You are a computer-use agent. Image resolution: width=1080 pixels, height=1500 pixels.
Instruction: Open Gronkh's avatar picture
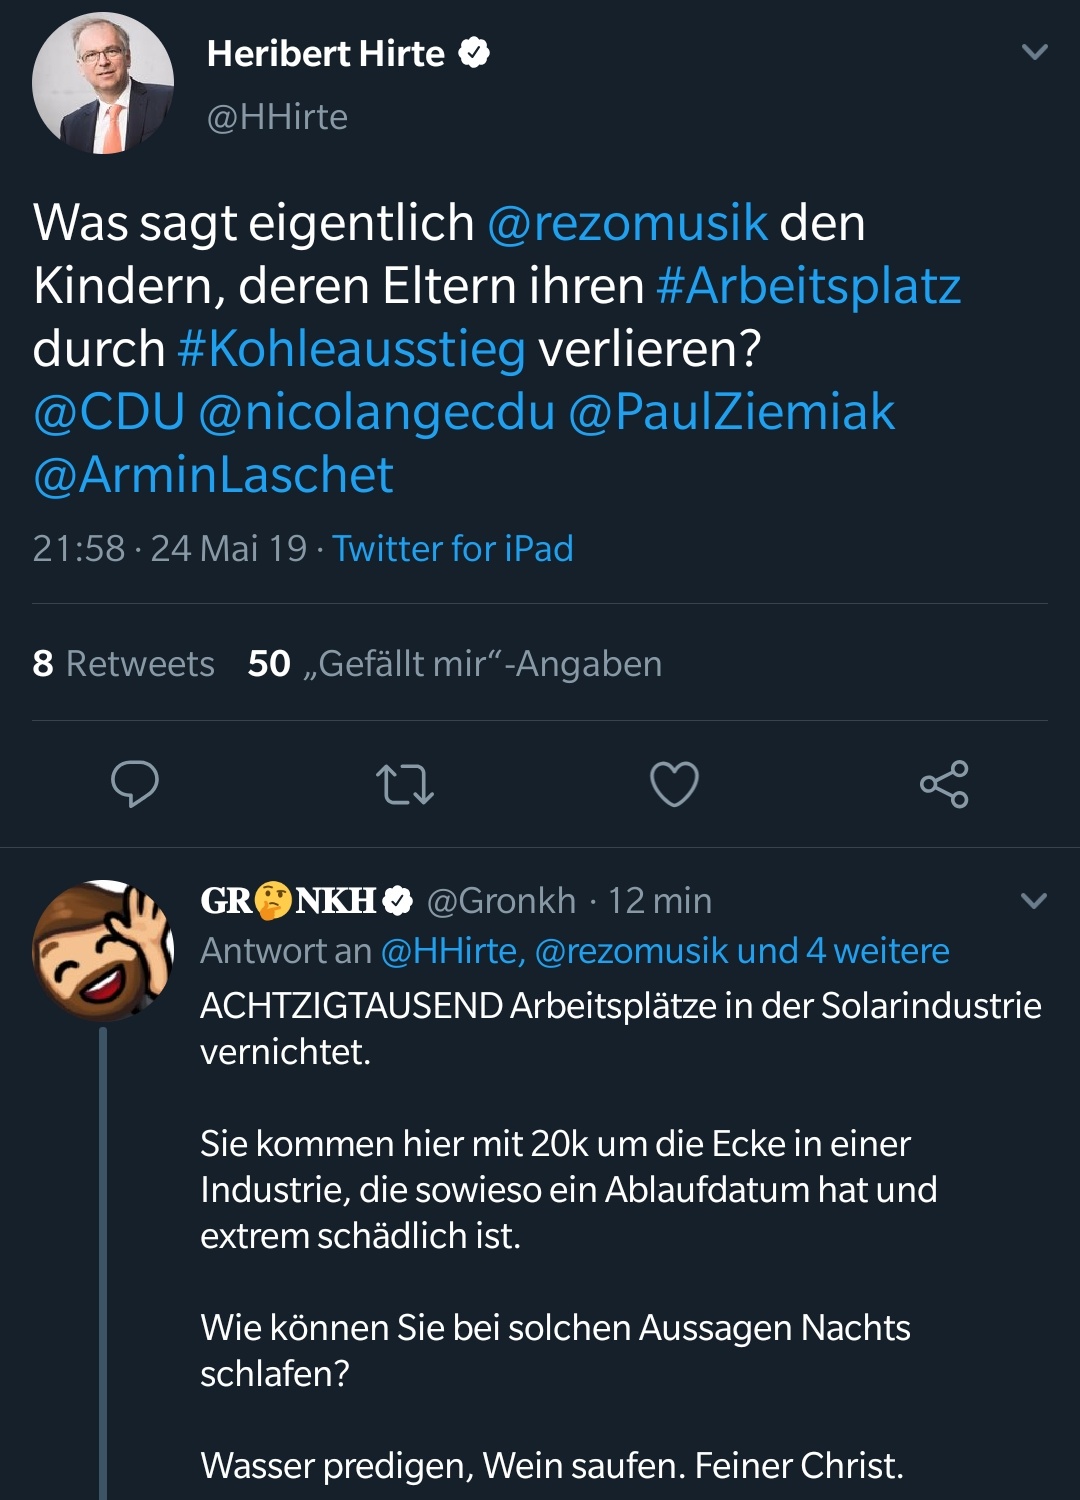(x=103, y=950)
